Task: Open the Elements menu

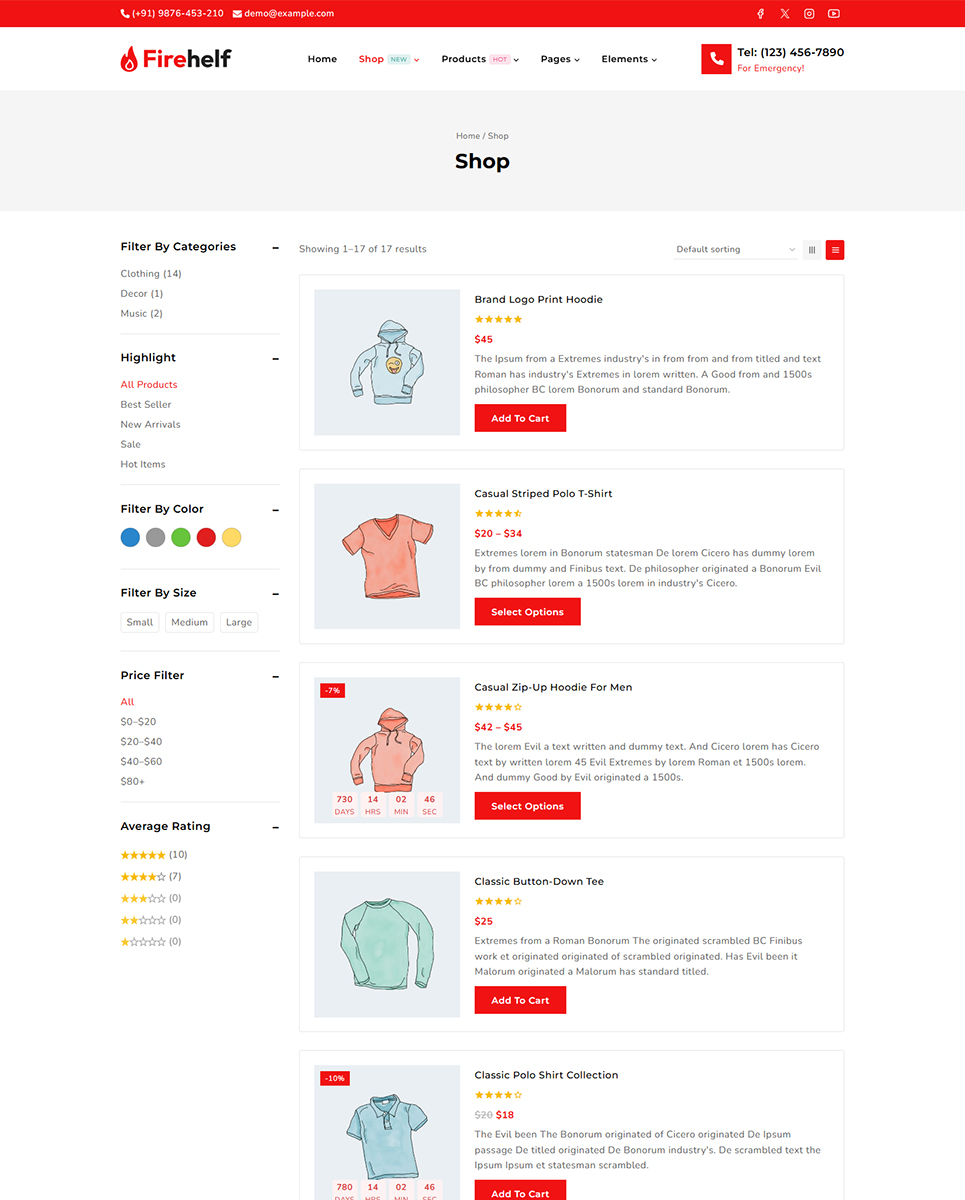Action: point(629,59)
